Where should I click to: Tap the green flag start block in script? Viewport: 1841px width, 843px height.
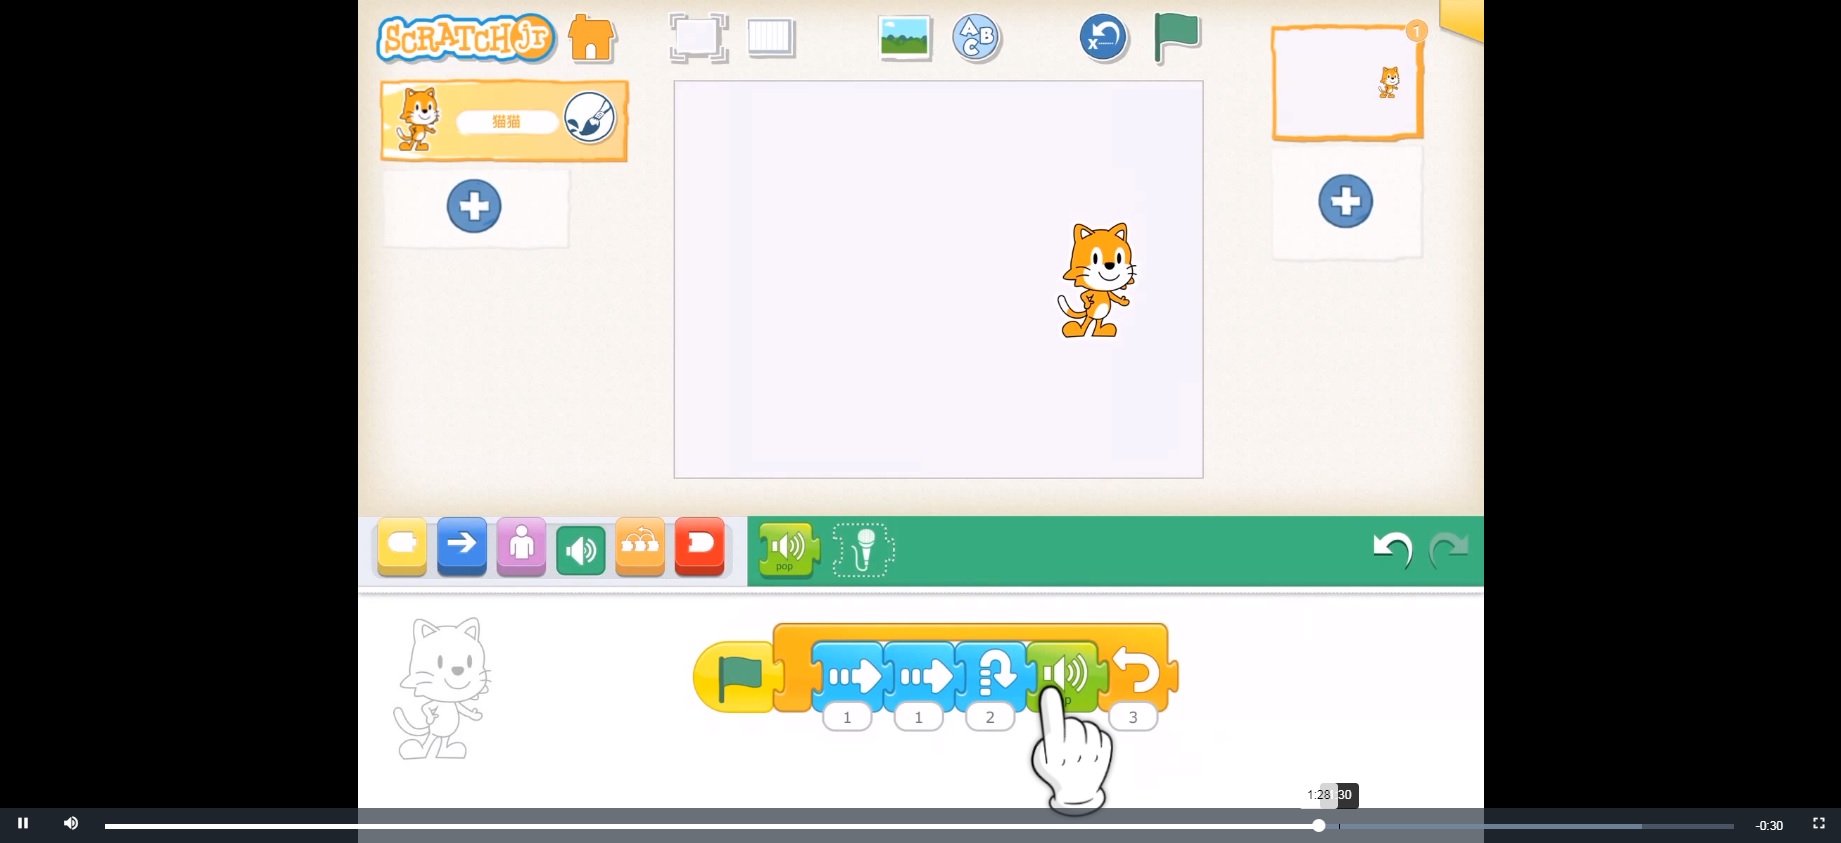[738, 677]
